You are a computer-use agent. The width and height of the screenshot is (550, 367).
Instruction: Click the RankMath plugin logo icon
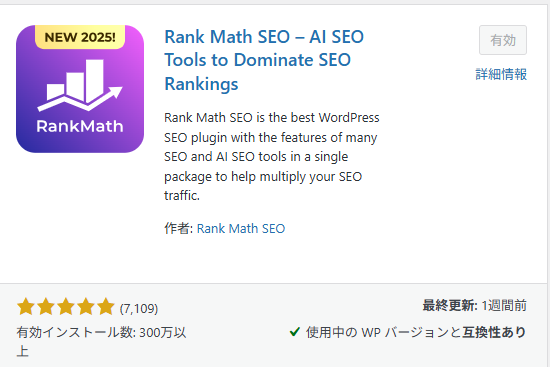coord(80,89)
